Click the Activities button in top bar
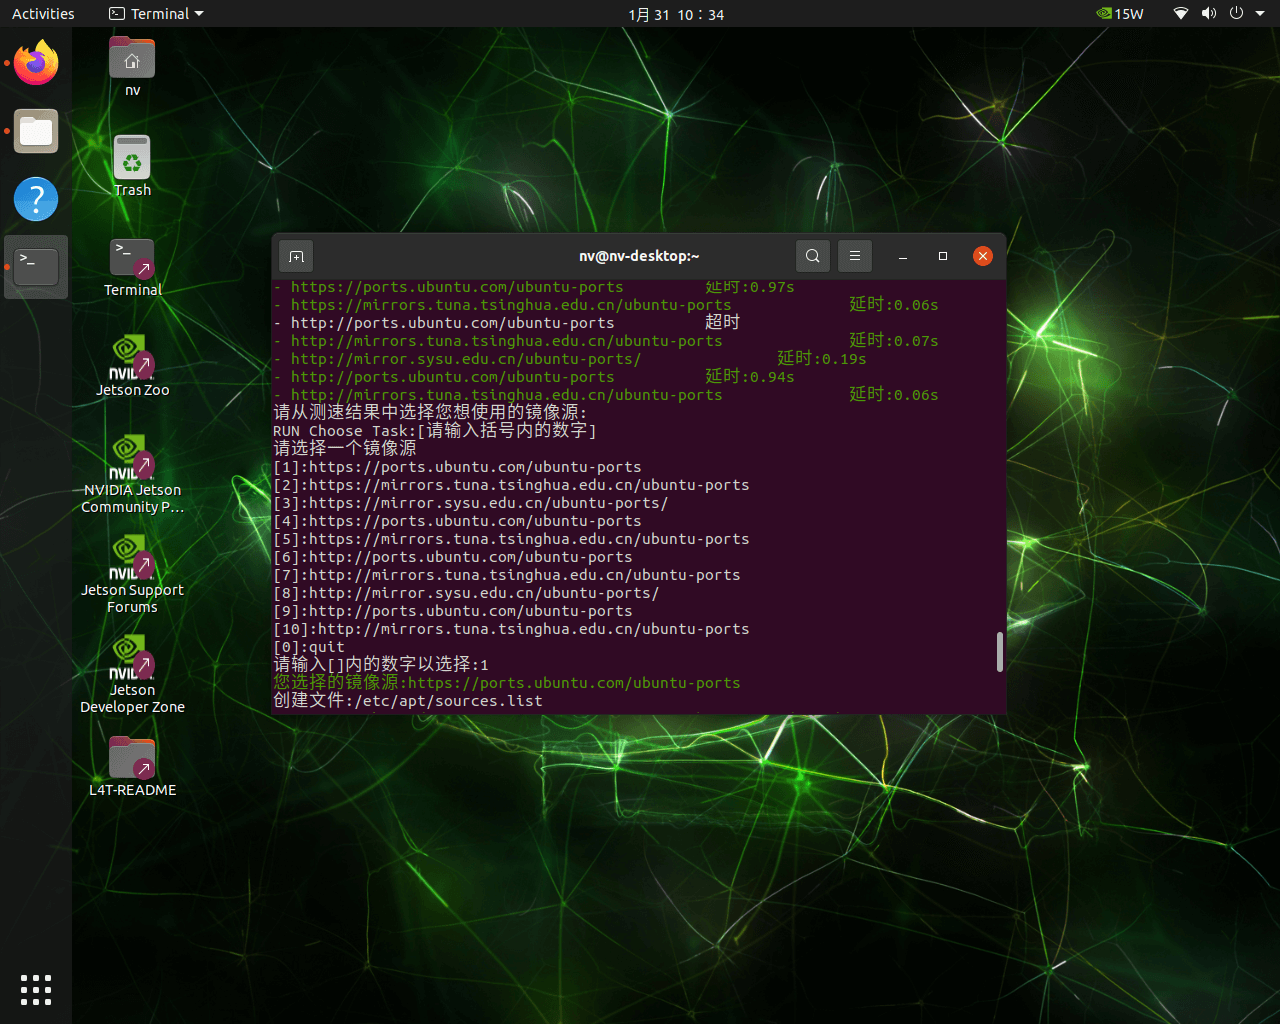The height and width of the screenshot is (1024, 1280). click(x=43, y=14)
